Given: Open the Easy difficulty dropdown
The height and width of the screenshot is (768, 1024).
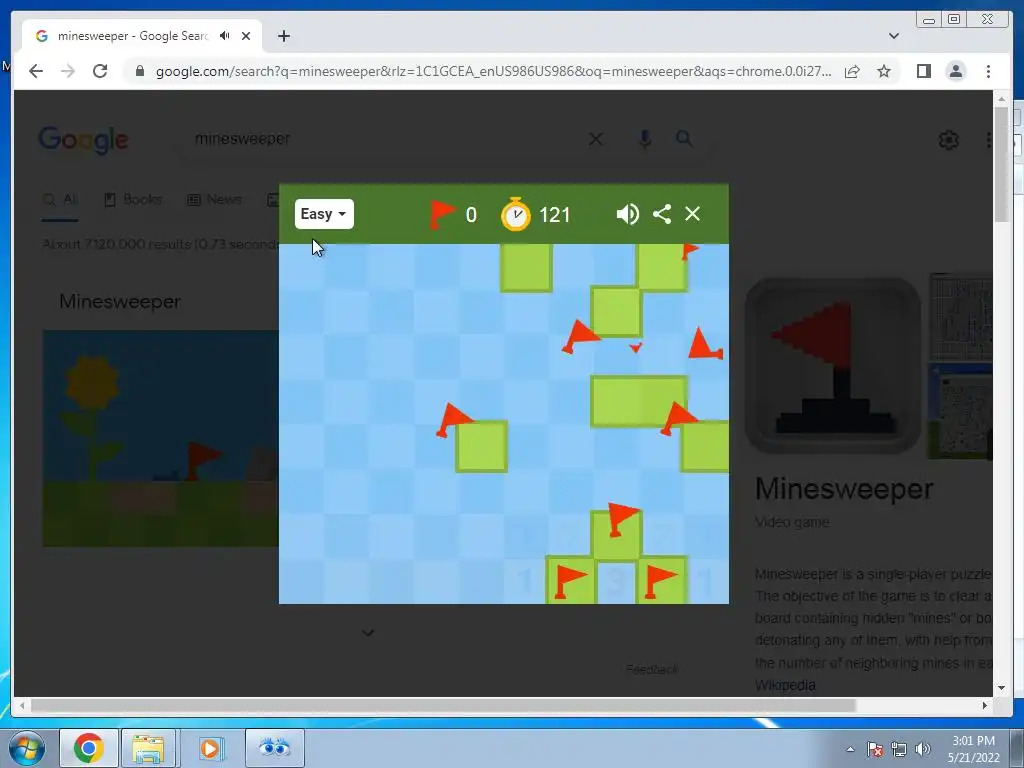Looking at the screenshot, I should [x=324, y=214].
